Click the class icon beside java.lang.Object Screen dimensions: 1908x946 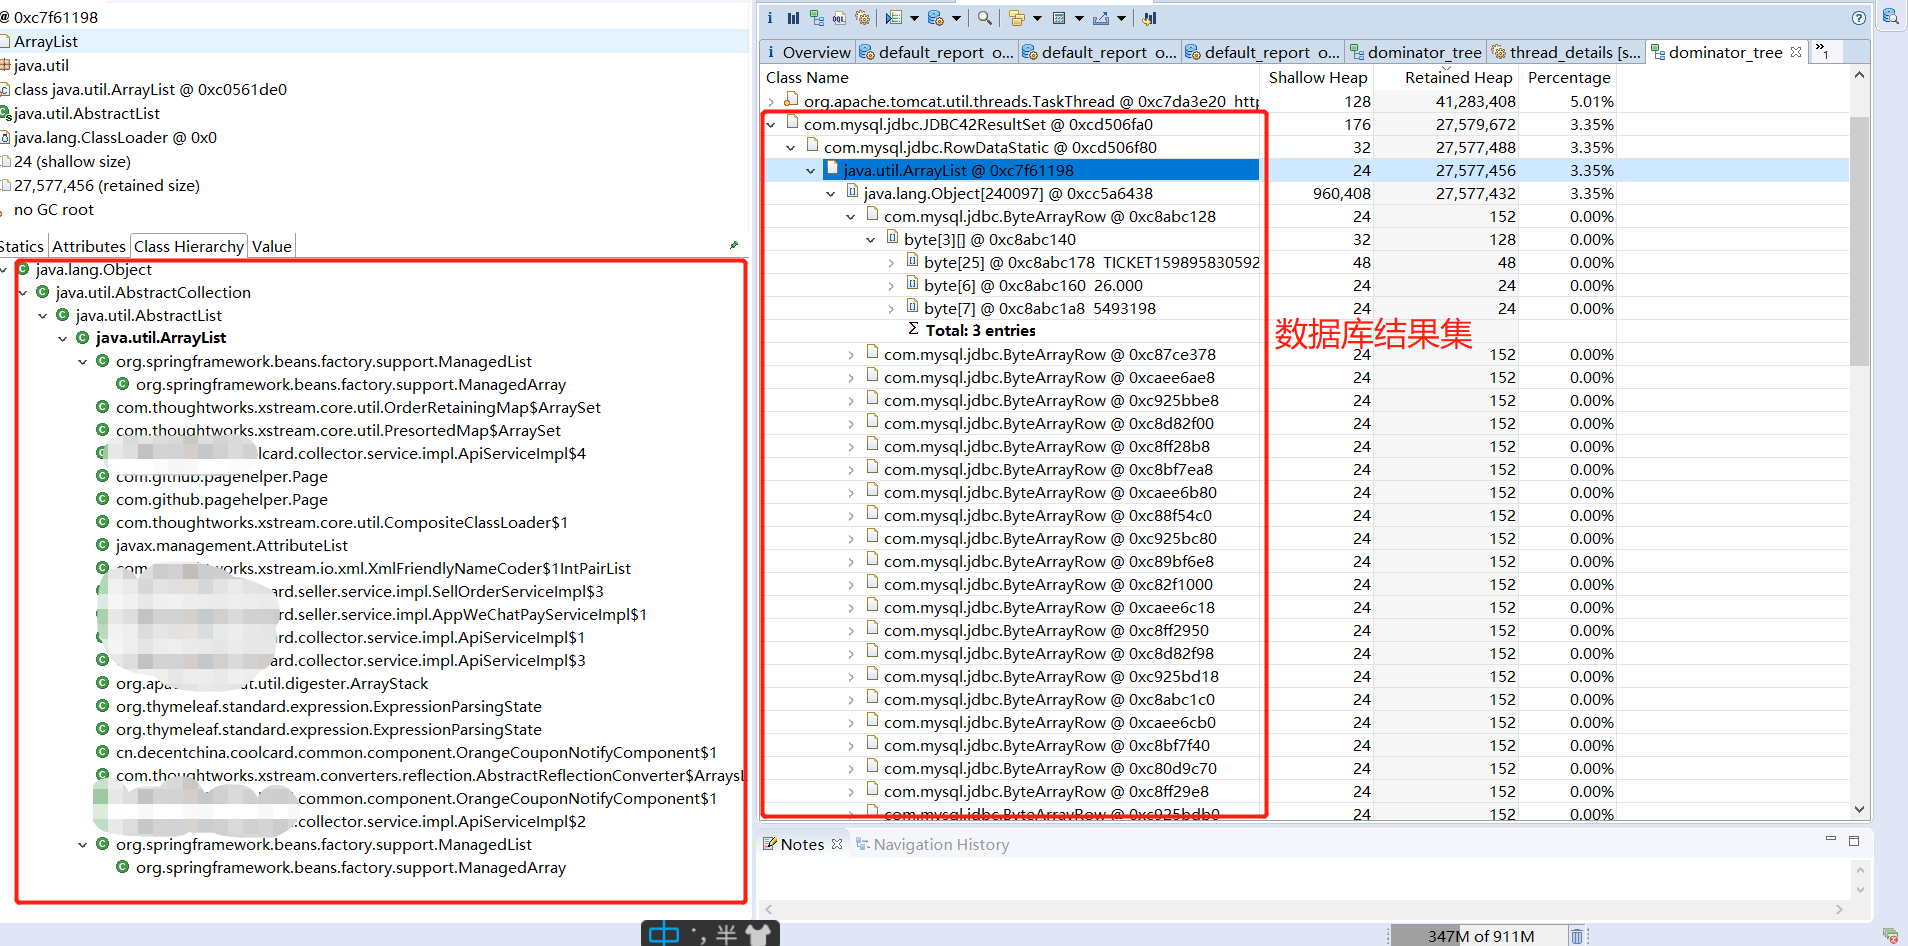click(x=23, y=269)
